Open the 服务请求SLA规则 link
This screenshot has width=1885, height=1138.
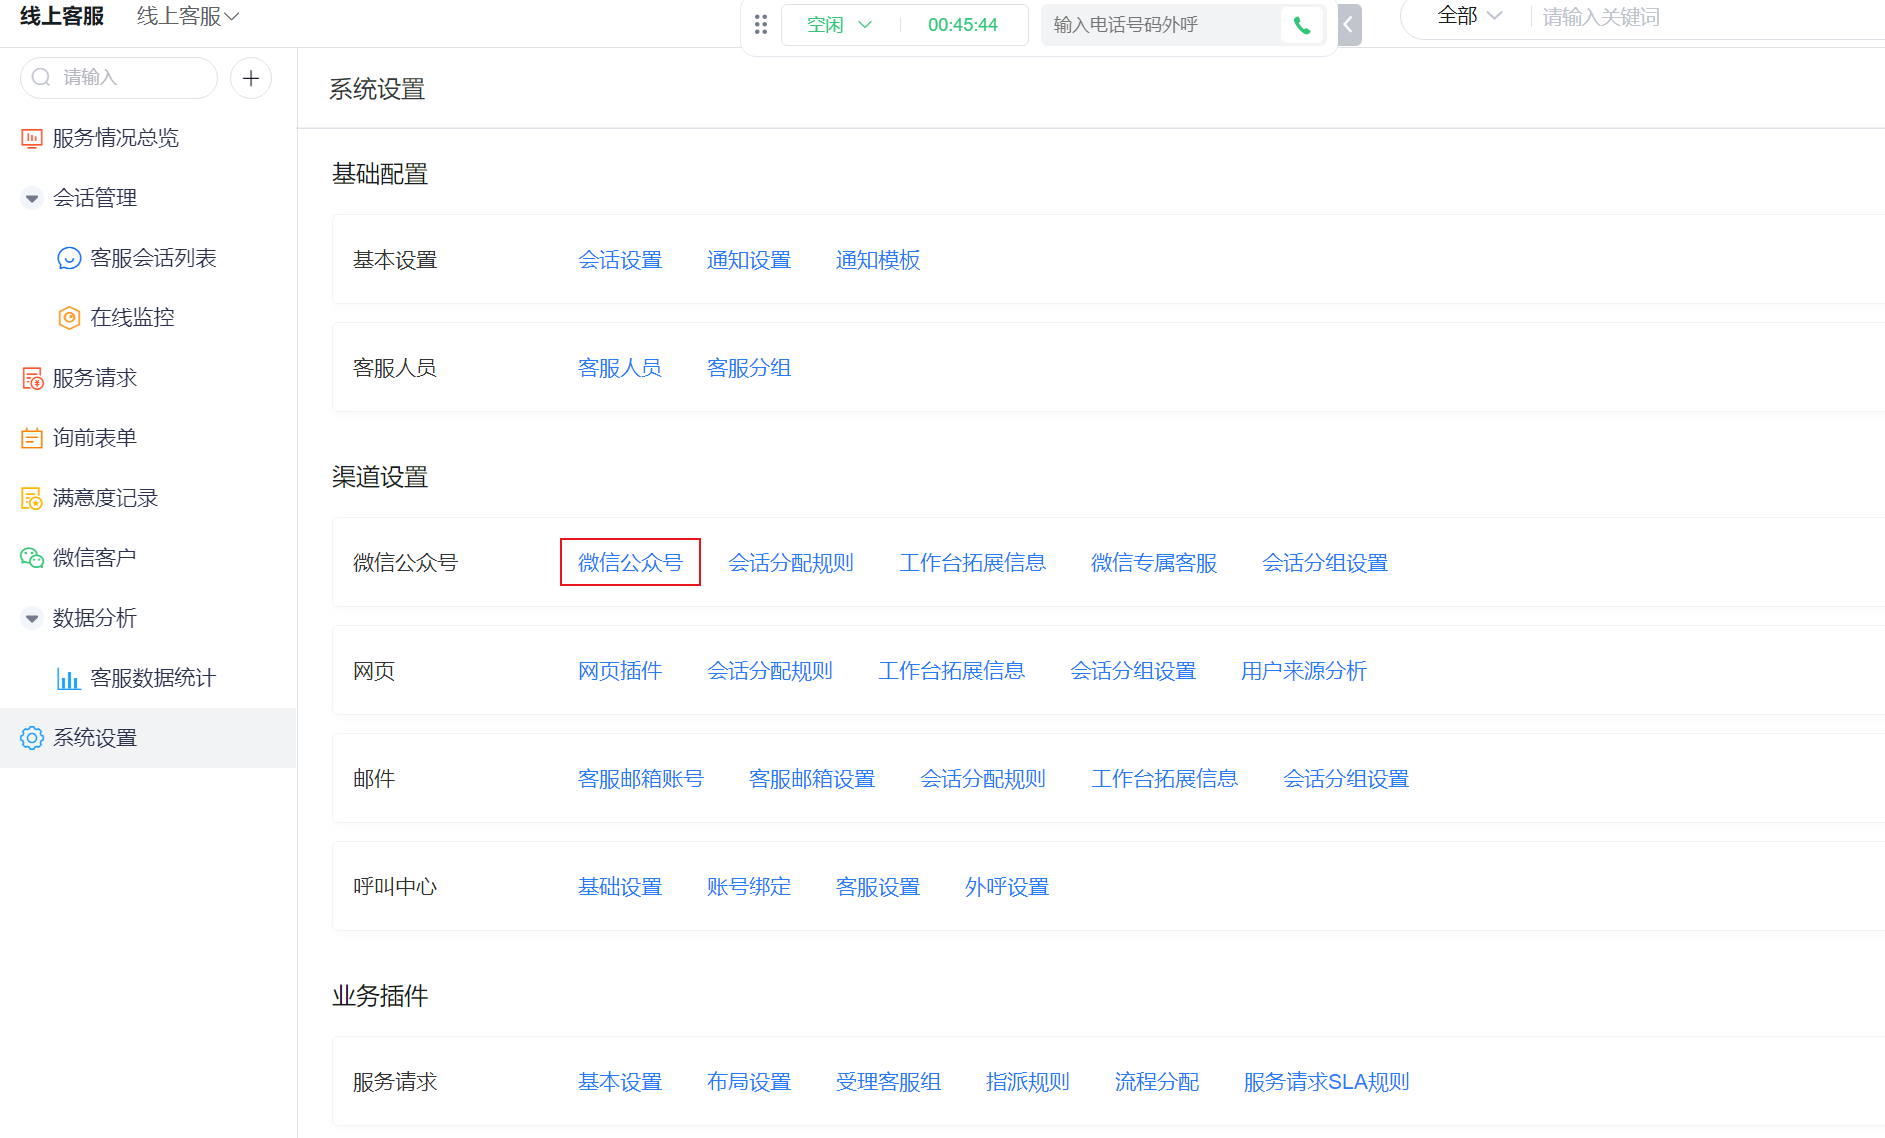(1327, 1082)
